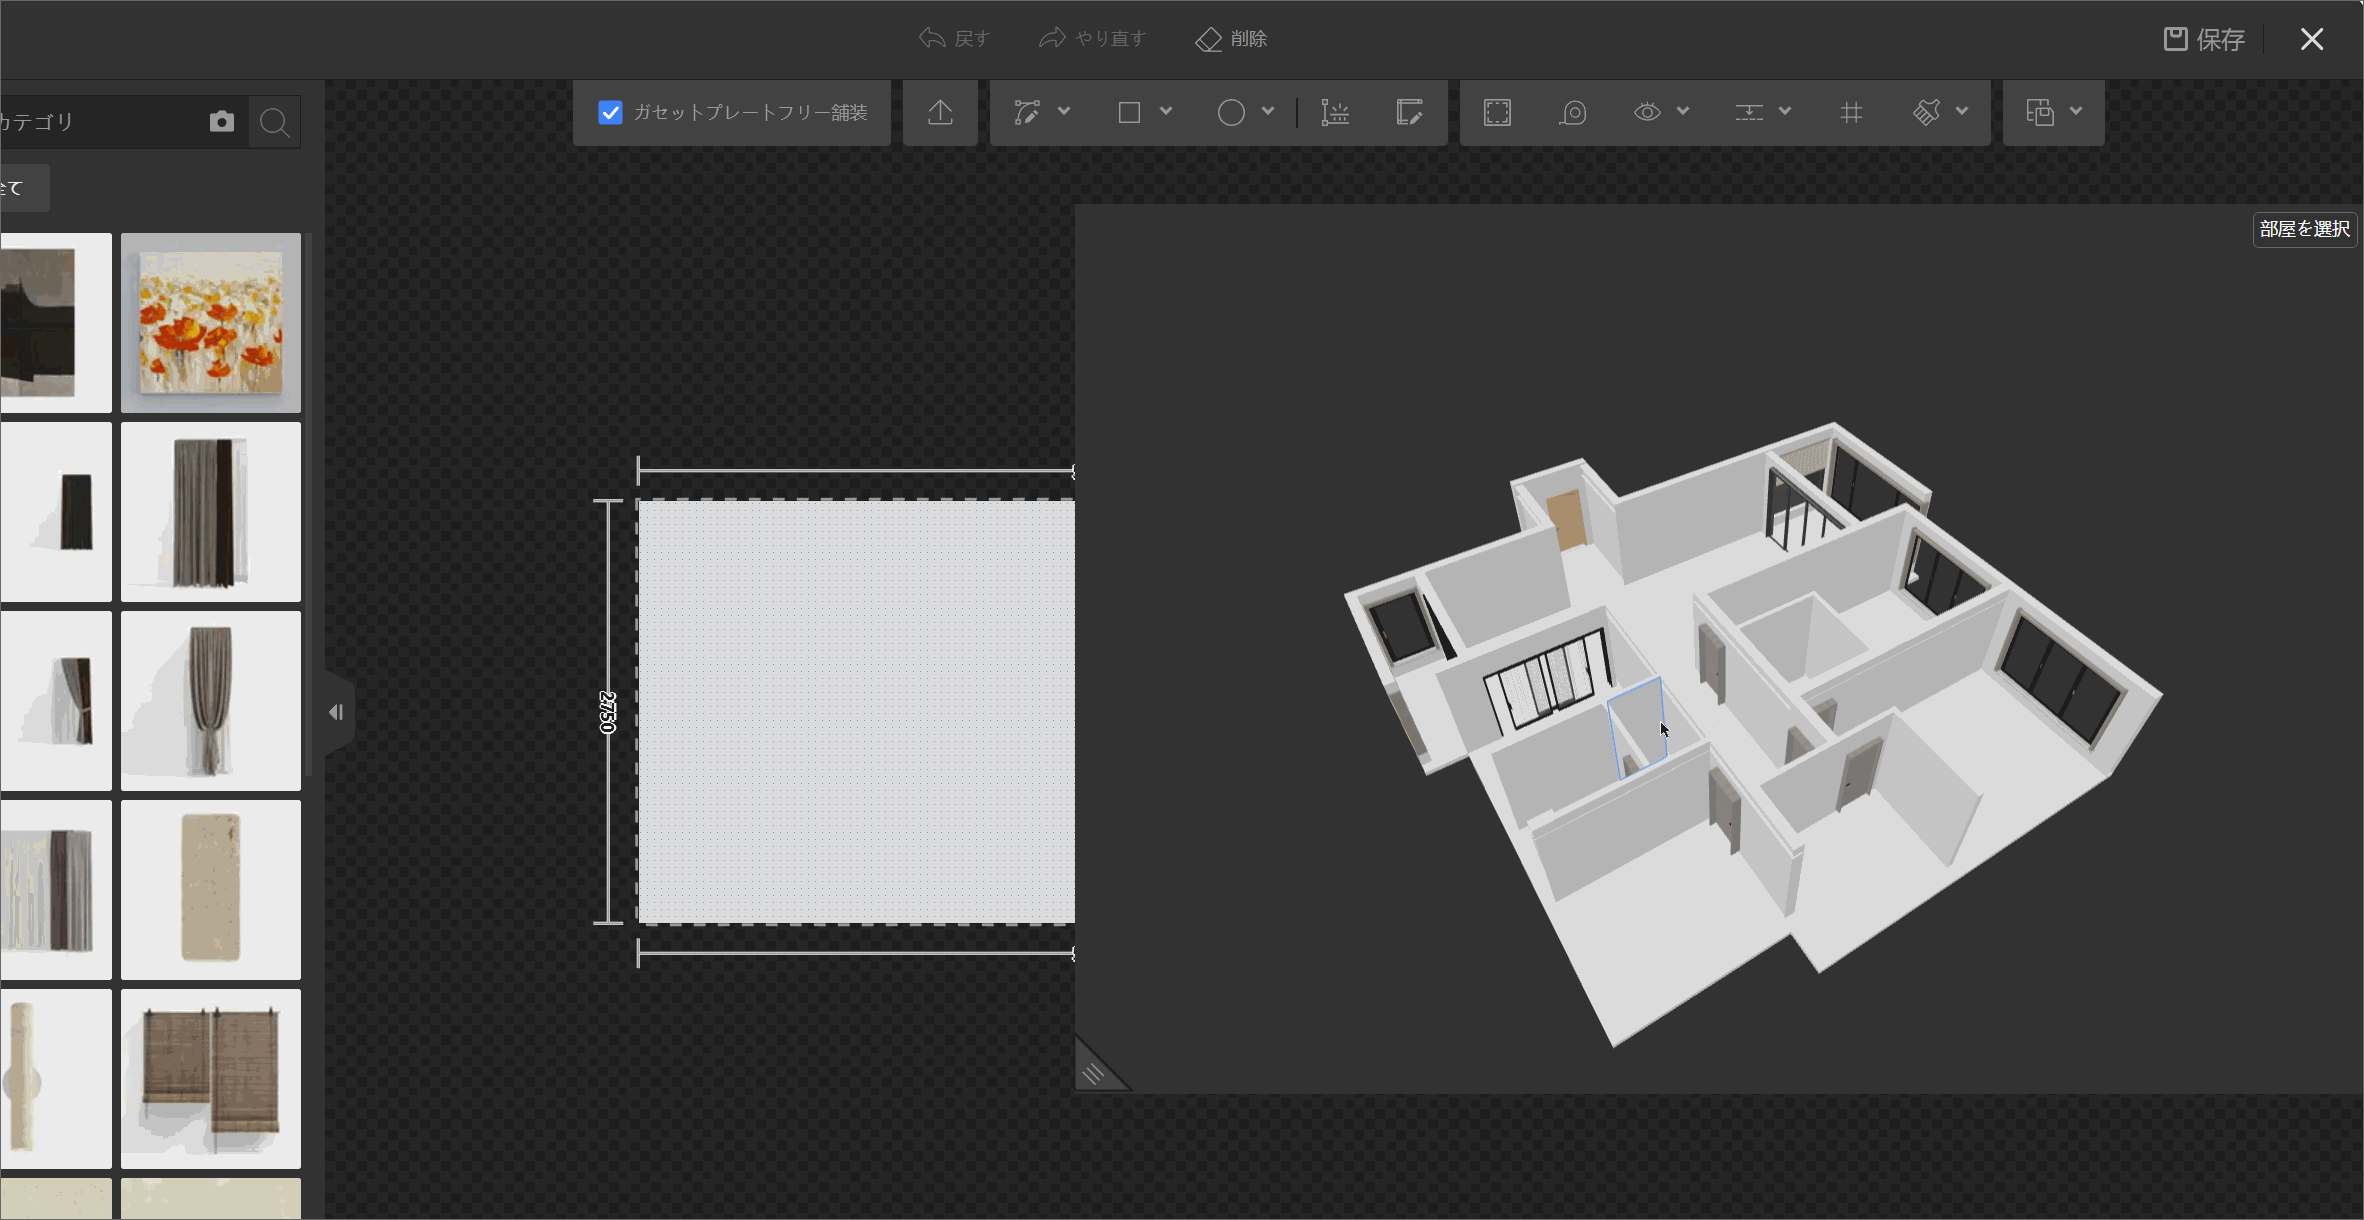Click the 保存 save button
The width and height of the screenshot is (2364, 1220).
click(x=2204, y=39)
